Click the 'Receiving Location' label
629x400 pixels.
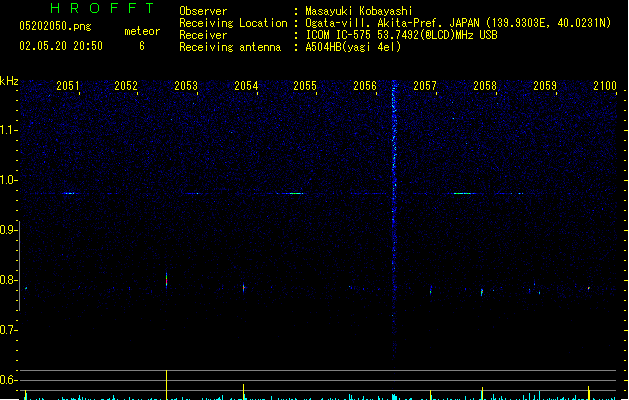233,23
